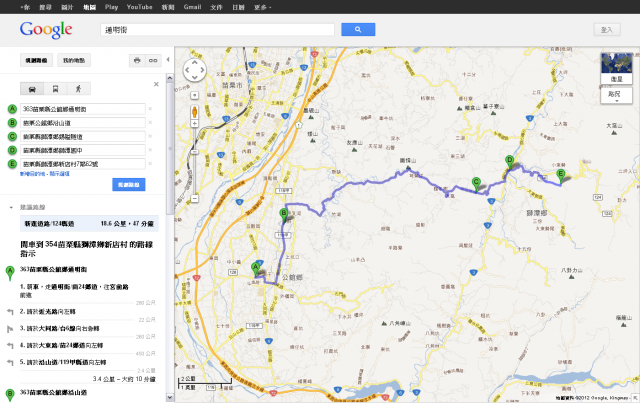This screenshot has width=640, height=403.
Task: Click the destination D address field
Action: (x=83, y=150)
